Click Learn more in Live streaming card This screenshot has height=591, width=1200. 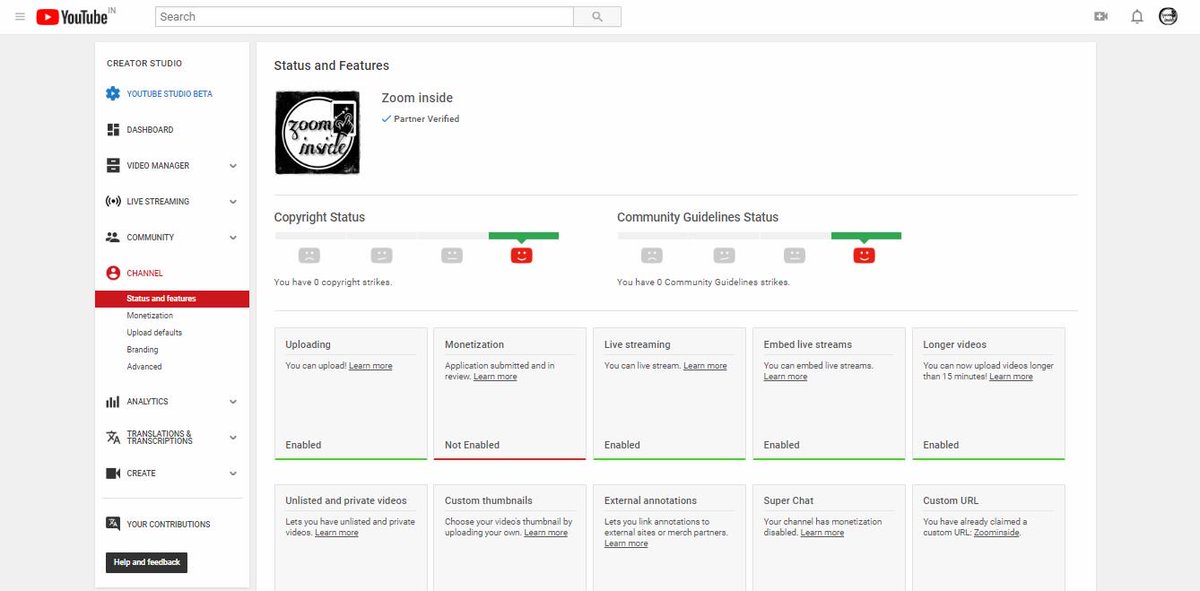(x=705, y=366)
